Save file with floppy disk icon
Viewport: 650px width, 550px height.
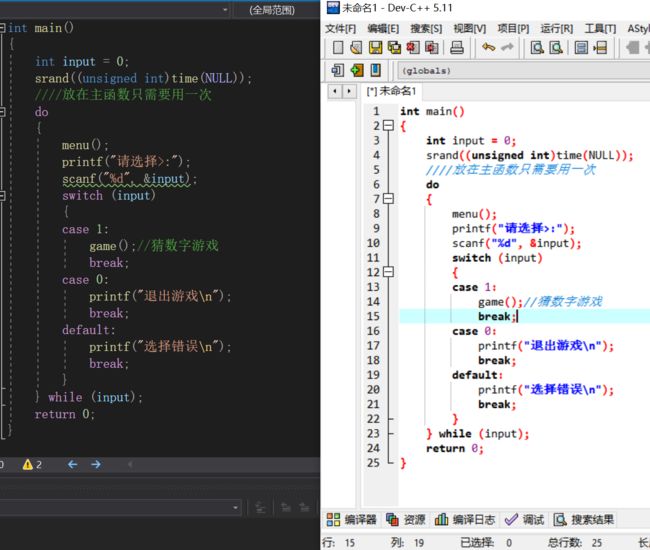pyautogui.click(x=376, y=48)
